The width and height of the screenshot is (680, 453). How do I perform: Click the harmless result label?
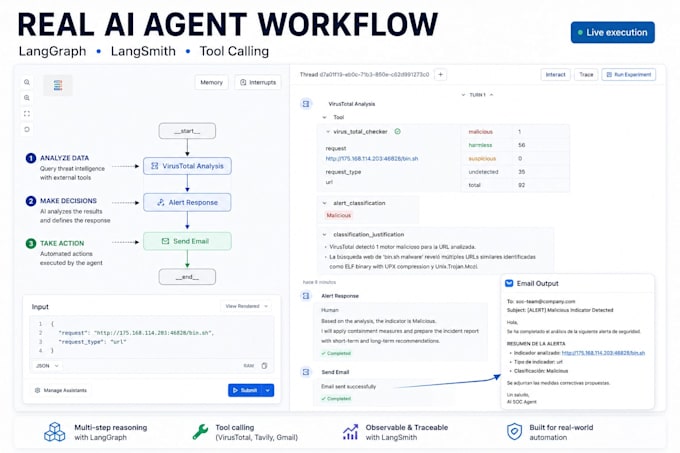[x=480, y=145]
